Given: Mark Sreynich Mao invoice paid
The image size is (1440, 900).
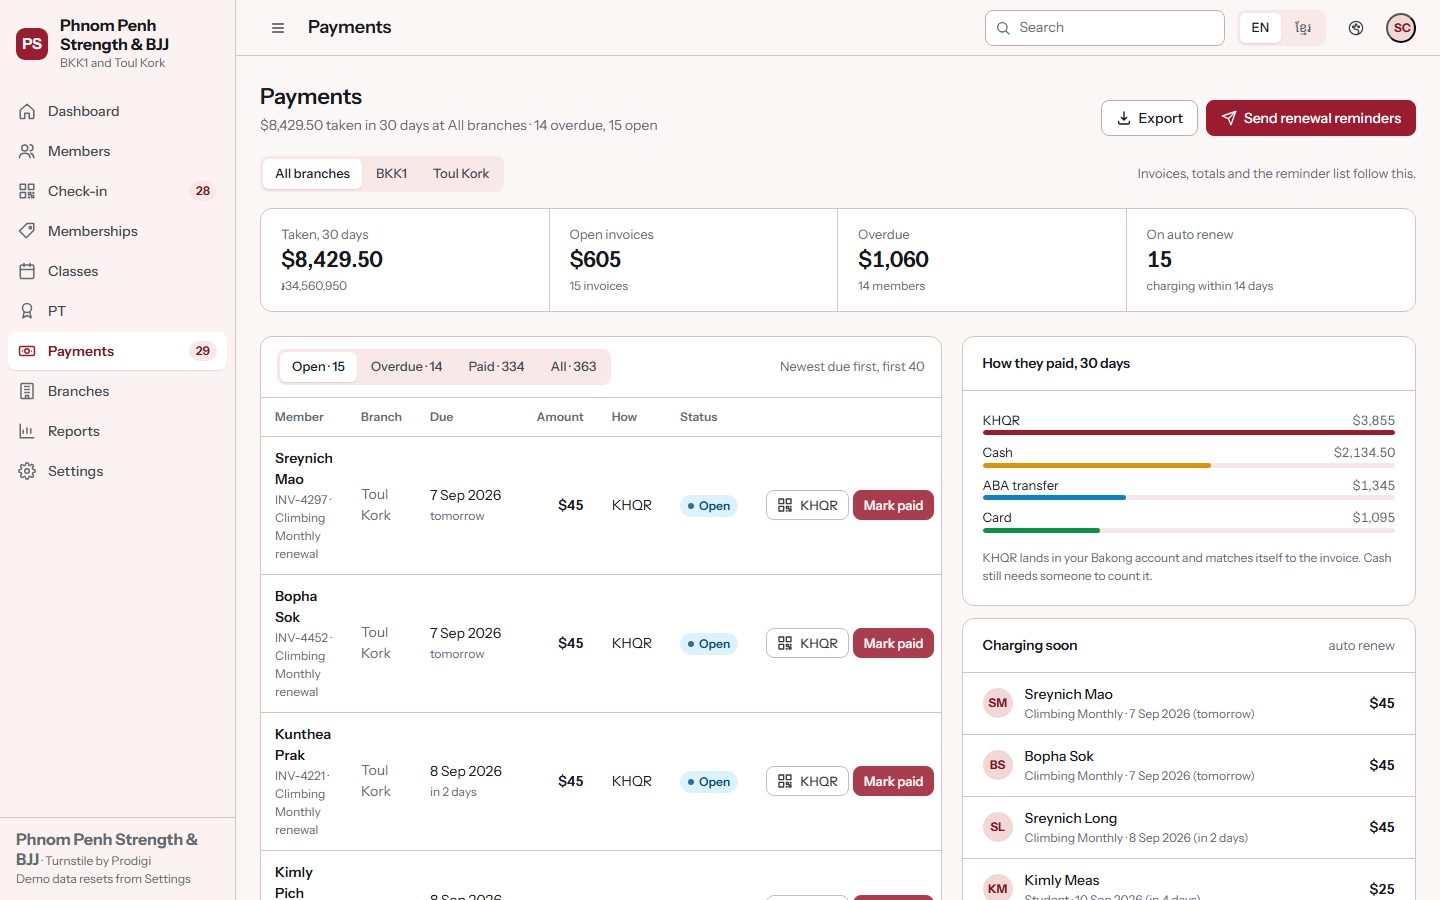Looking at the screenshot, I should tap(893, 505).
